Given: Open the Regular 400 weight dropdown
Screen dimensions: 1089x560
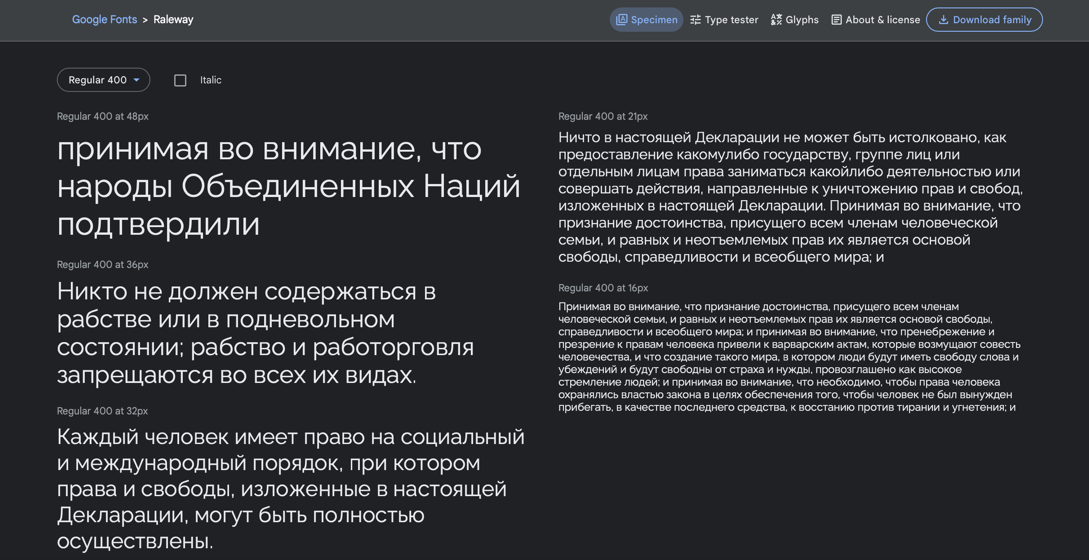Looking at the screenshot, I should point(98,80).
